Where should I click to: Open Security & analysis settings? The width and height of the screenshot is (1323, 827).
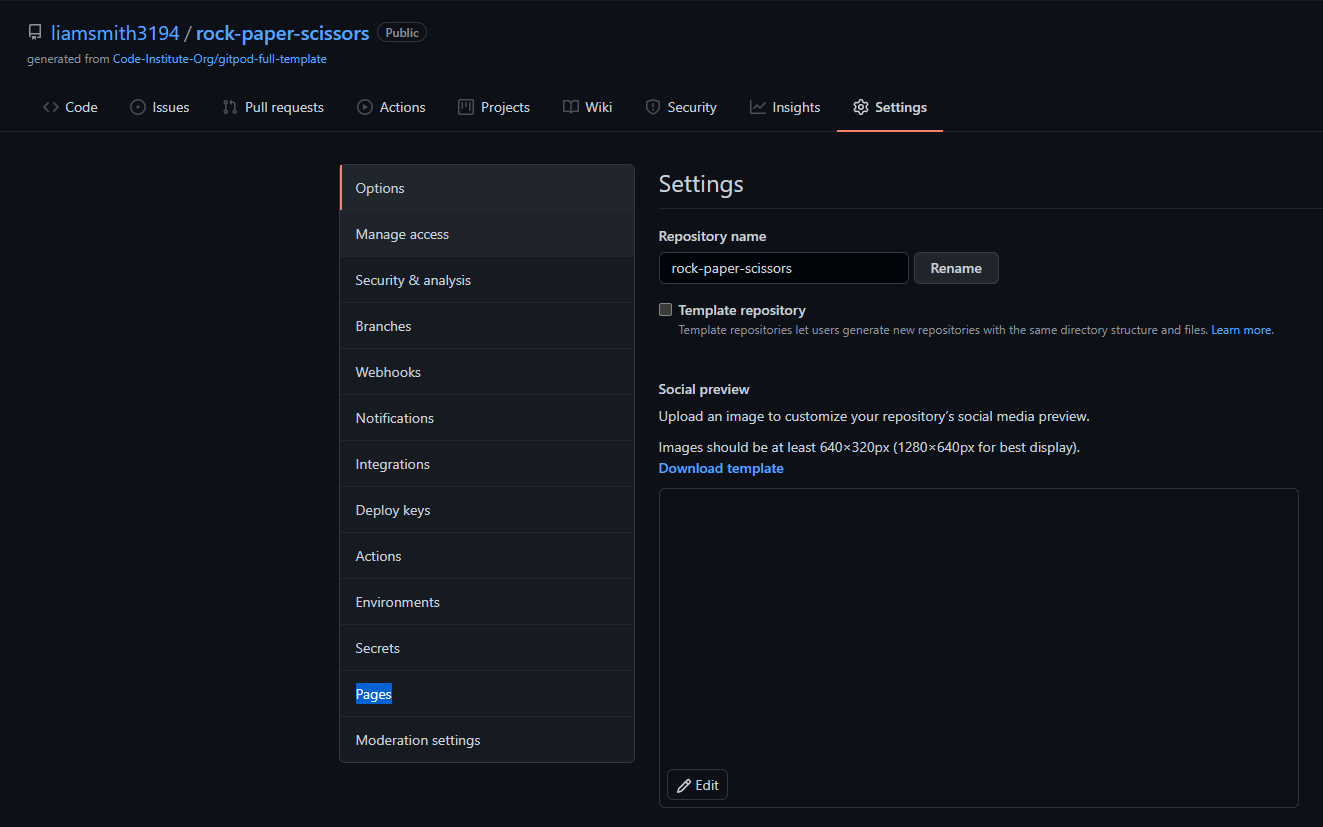[487, 280]
